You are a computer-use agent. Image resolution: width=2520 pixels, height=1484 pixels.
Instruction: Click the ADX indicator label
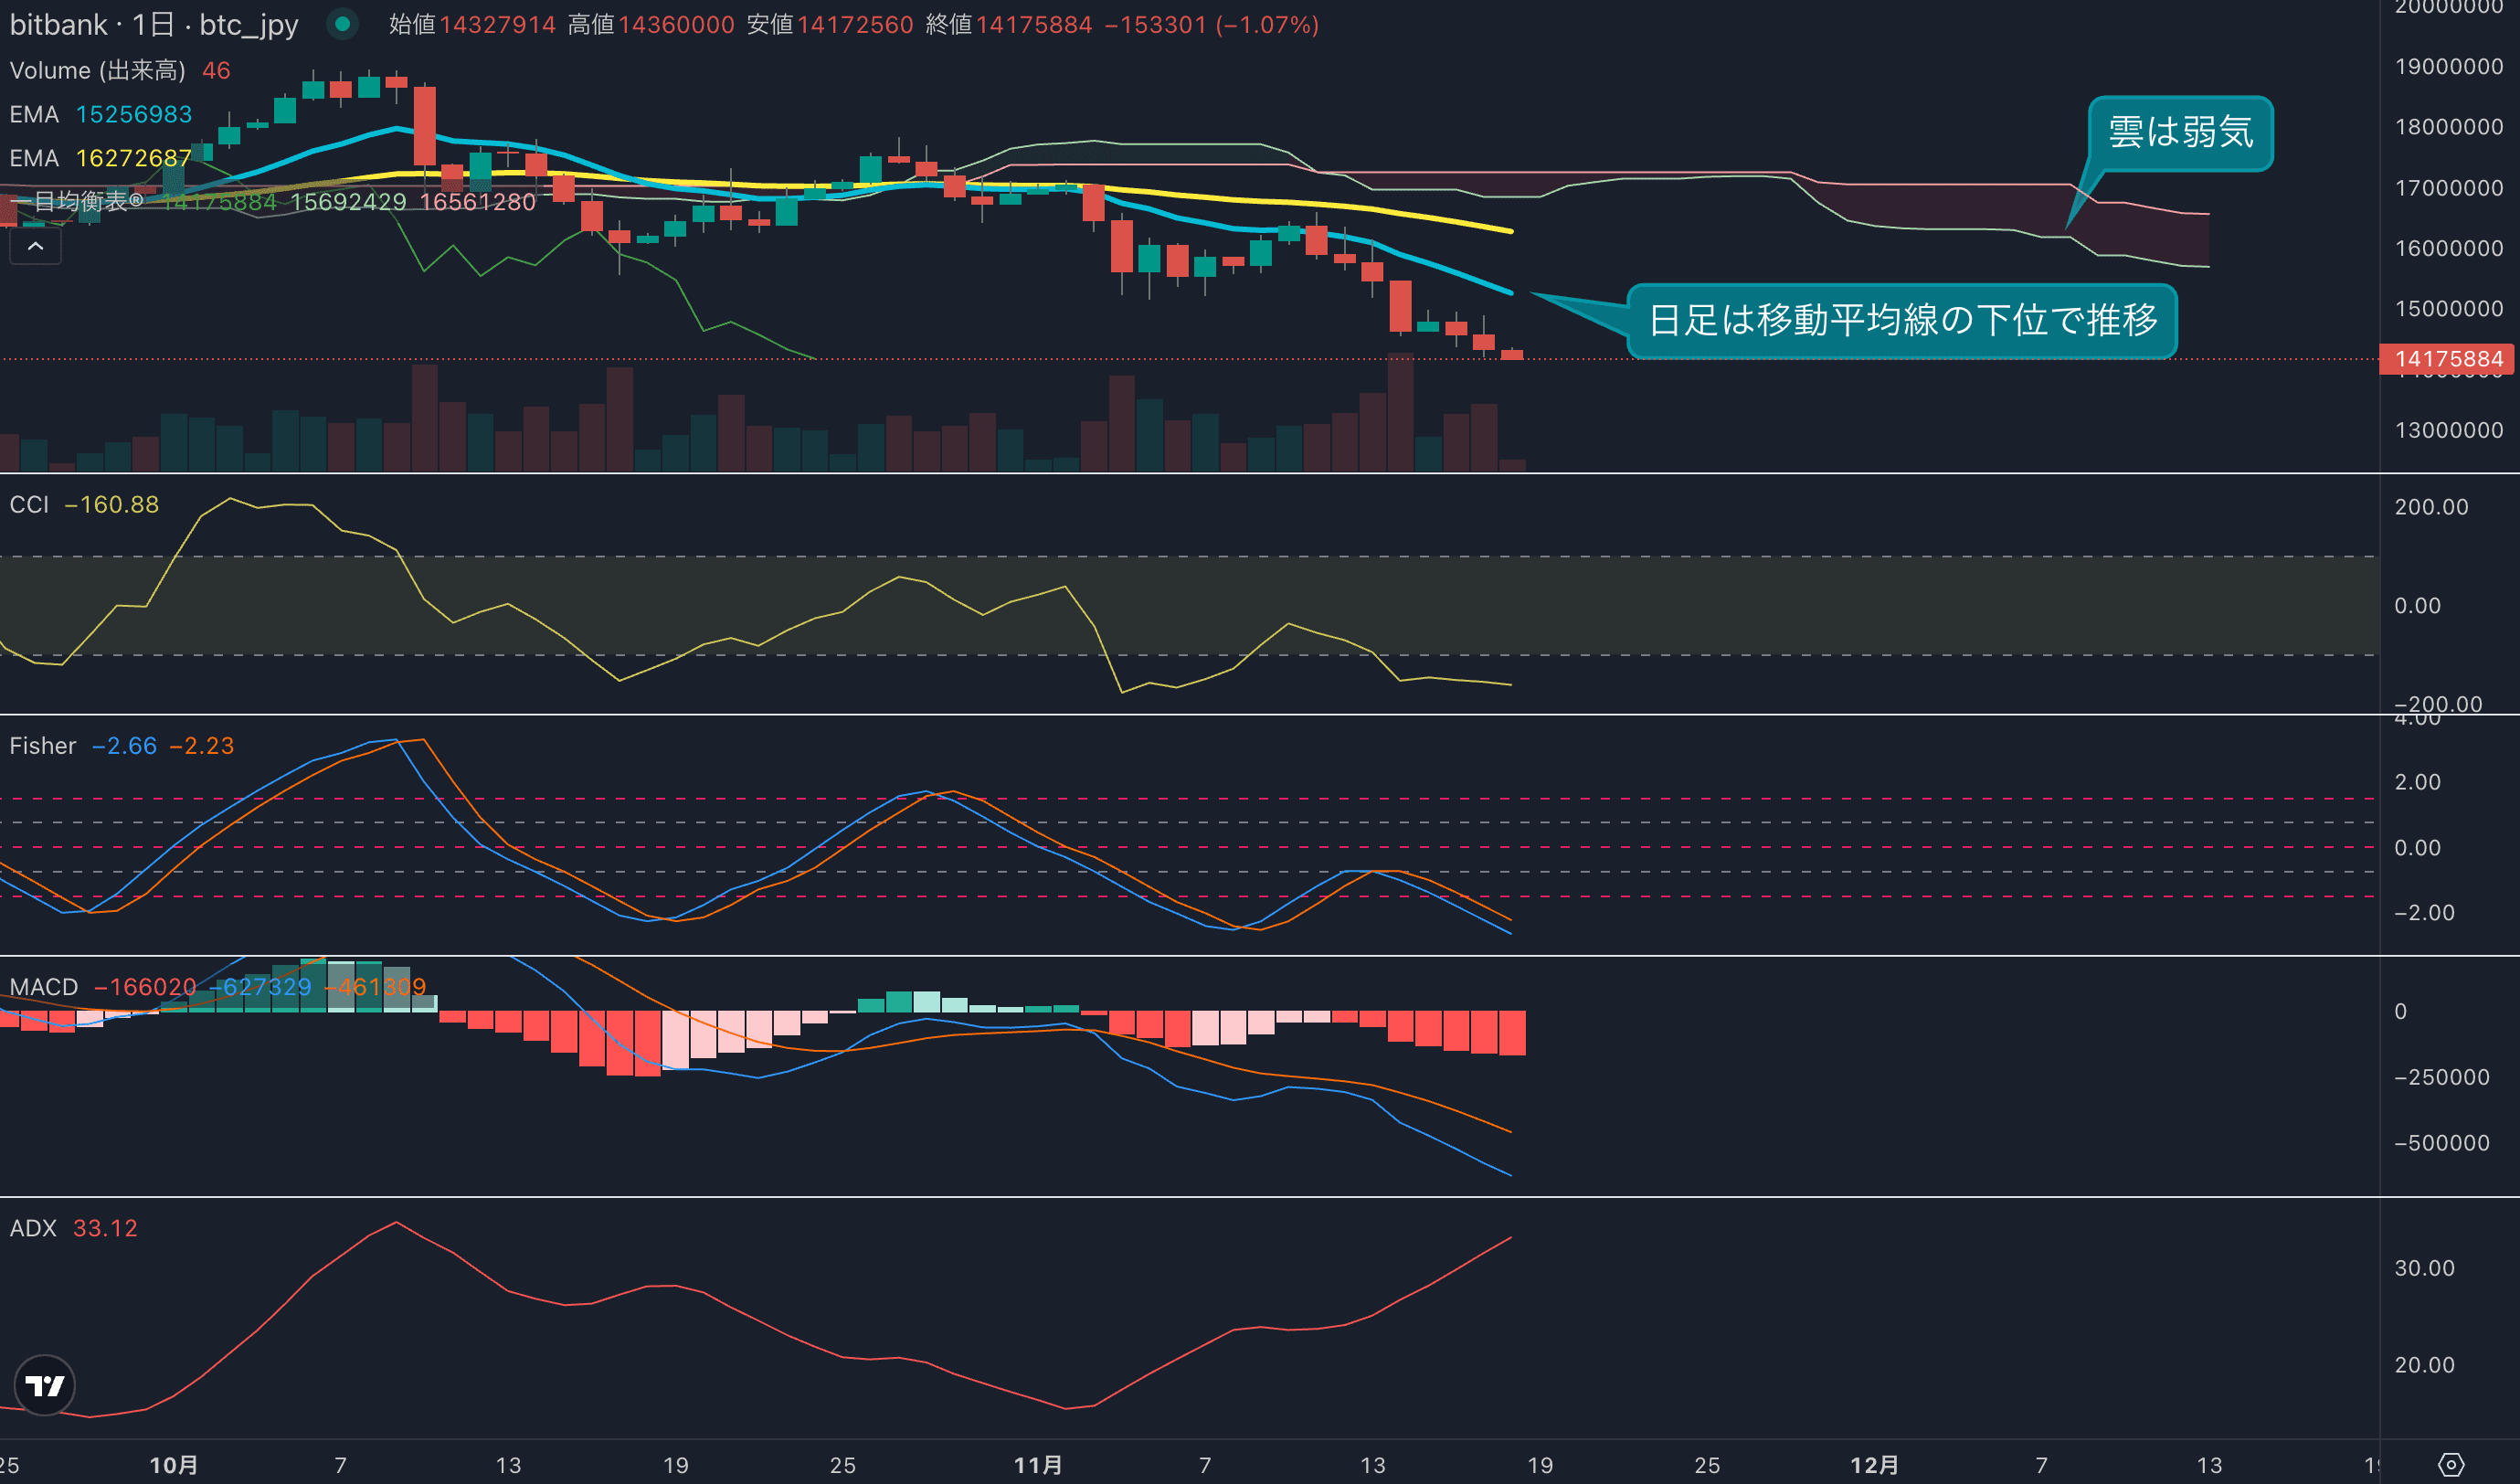tap(33, 1228)
